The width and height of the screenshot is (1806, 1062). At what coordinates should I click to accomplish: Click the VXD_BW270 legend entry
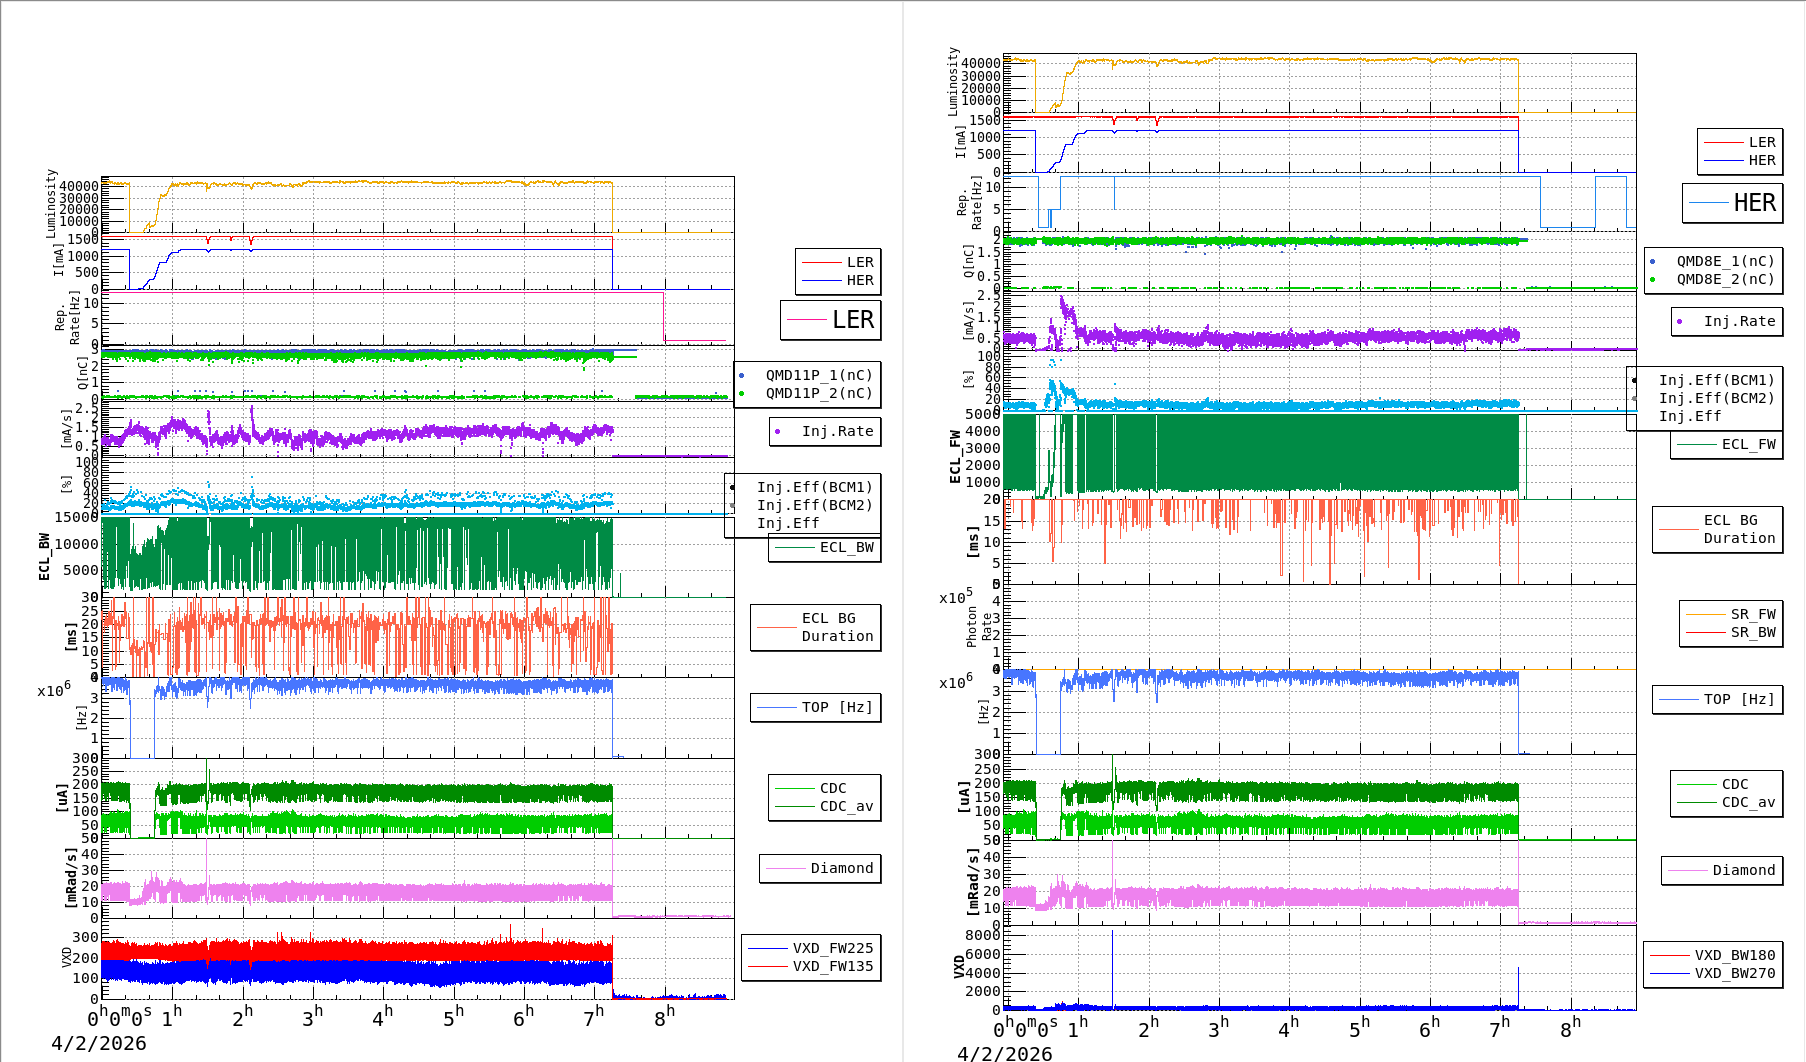click(x=1734, y=973)
